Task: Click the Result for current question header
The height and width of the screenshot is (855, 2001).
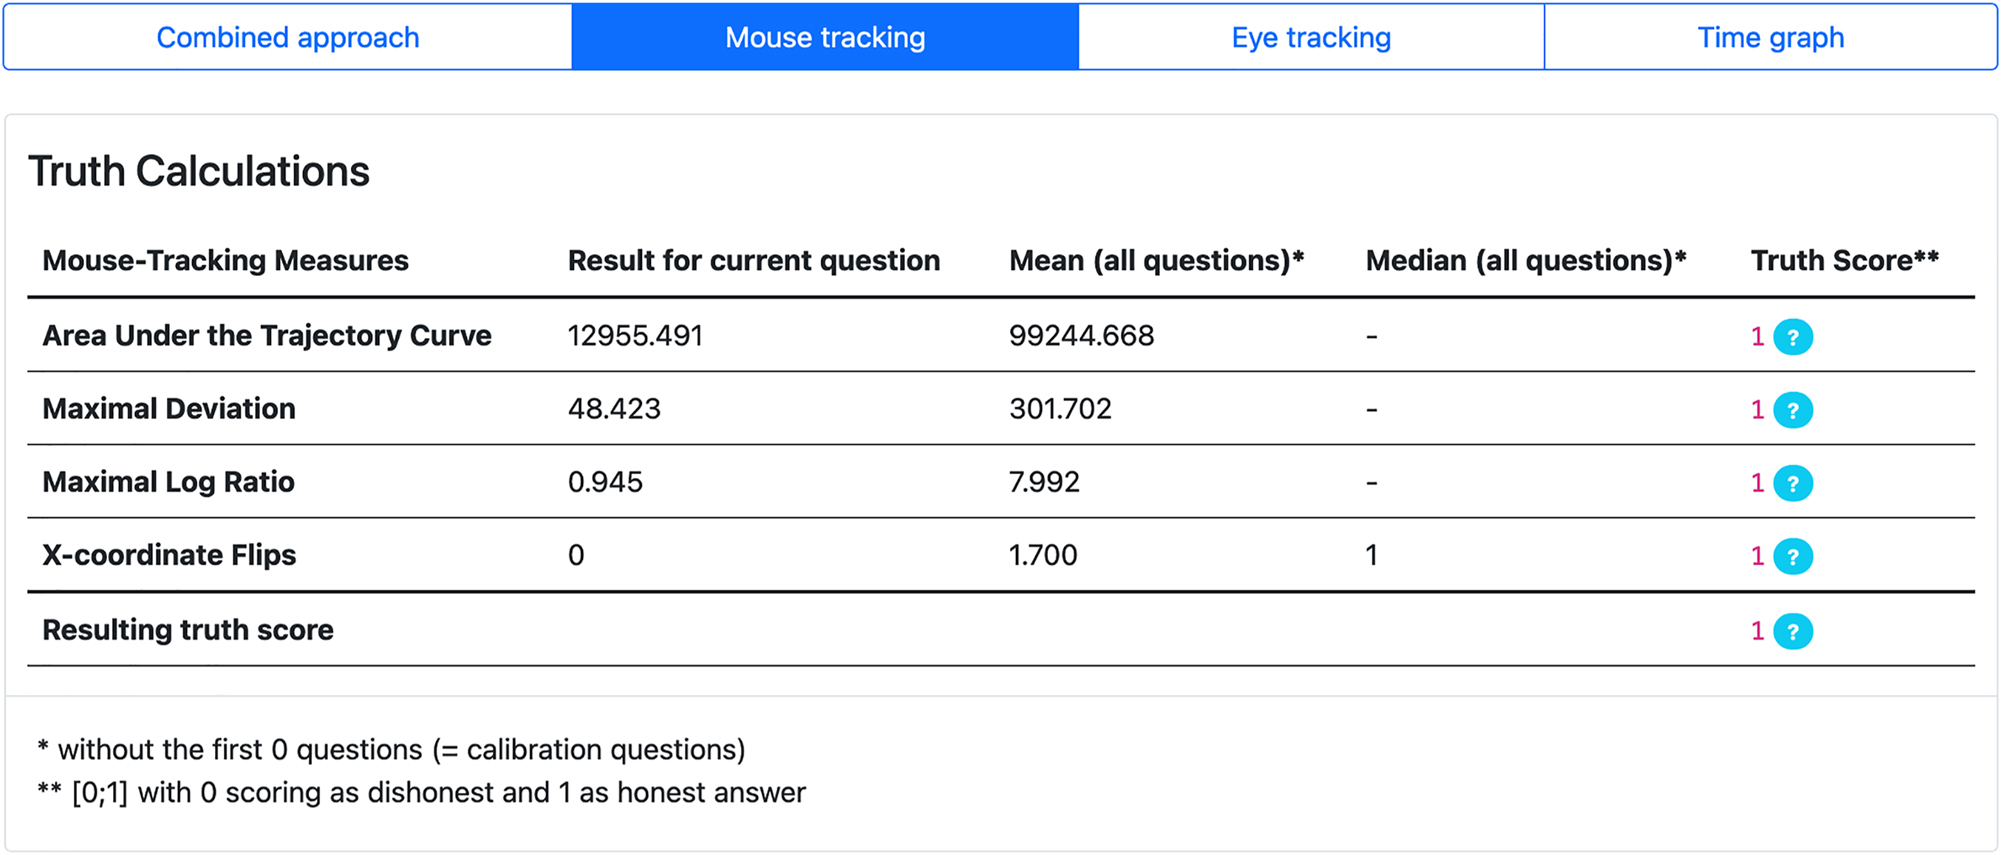Action: tap(753, 261)
